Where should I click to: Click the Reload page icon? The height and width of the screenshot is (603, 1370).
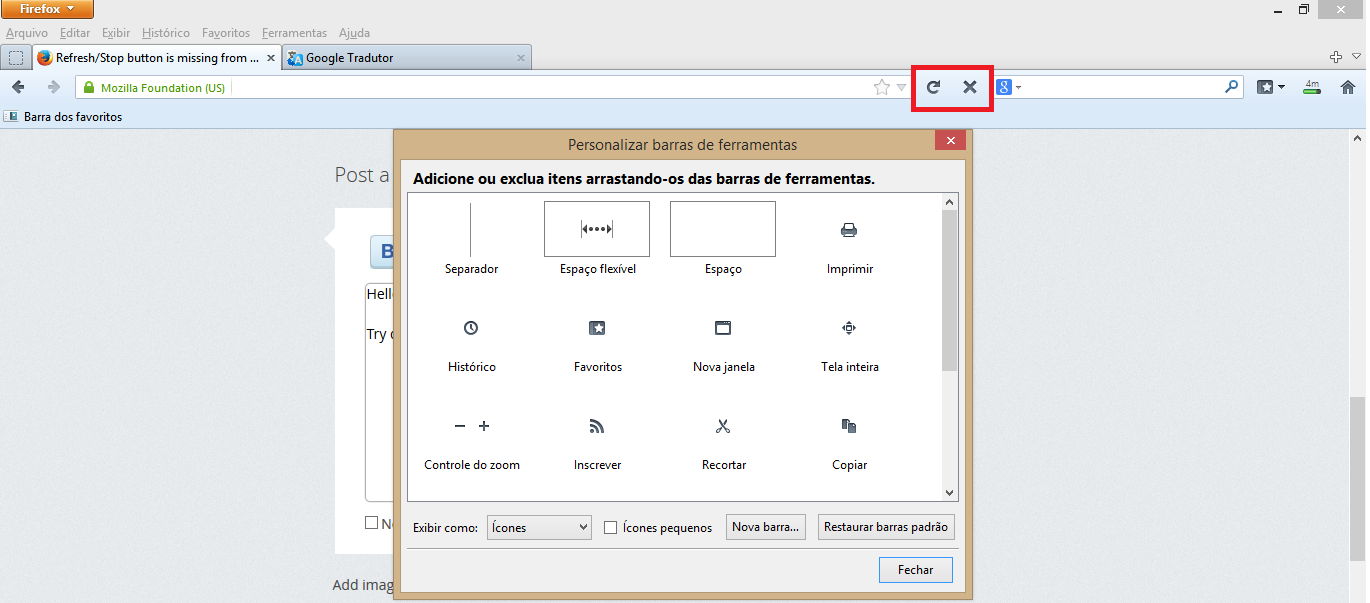click(933, 87)
